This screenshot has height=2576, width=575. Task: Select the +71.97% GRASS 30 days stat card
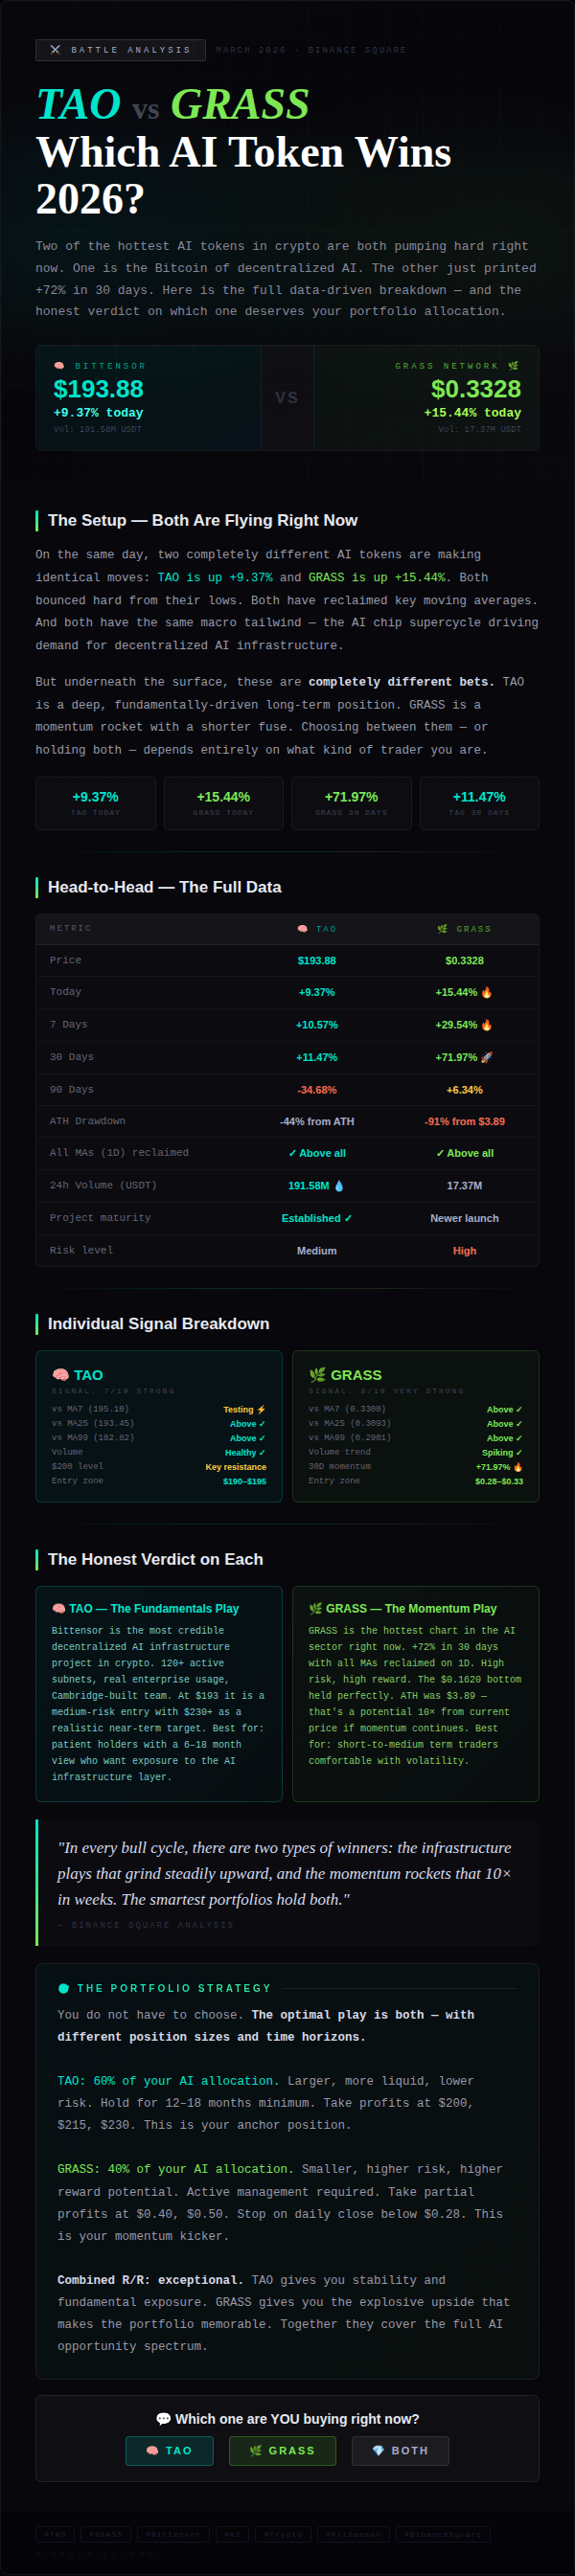351,803
